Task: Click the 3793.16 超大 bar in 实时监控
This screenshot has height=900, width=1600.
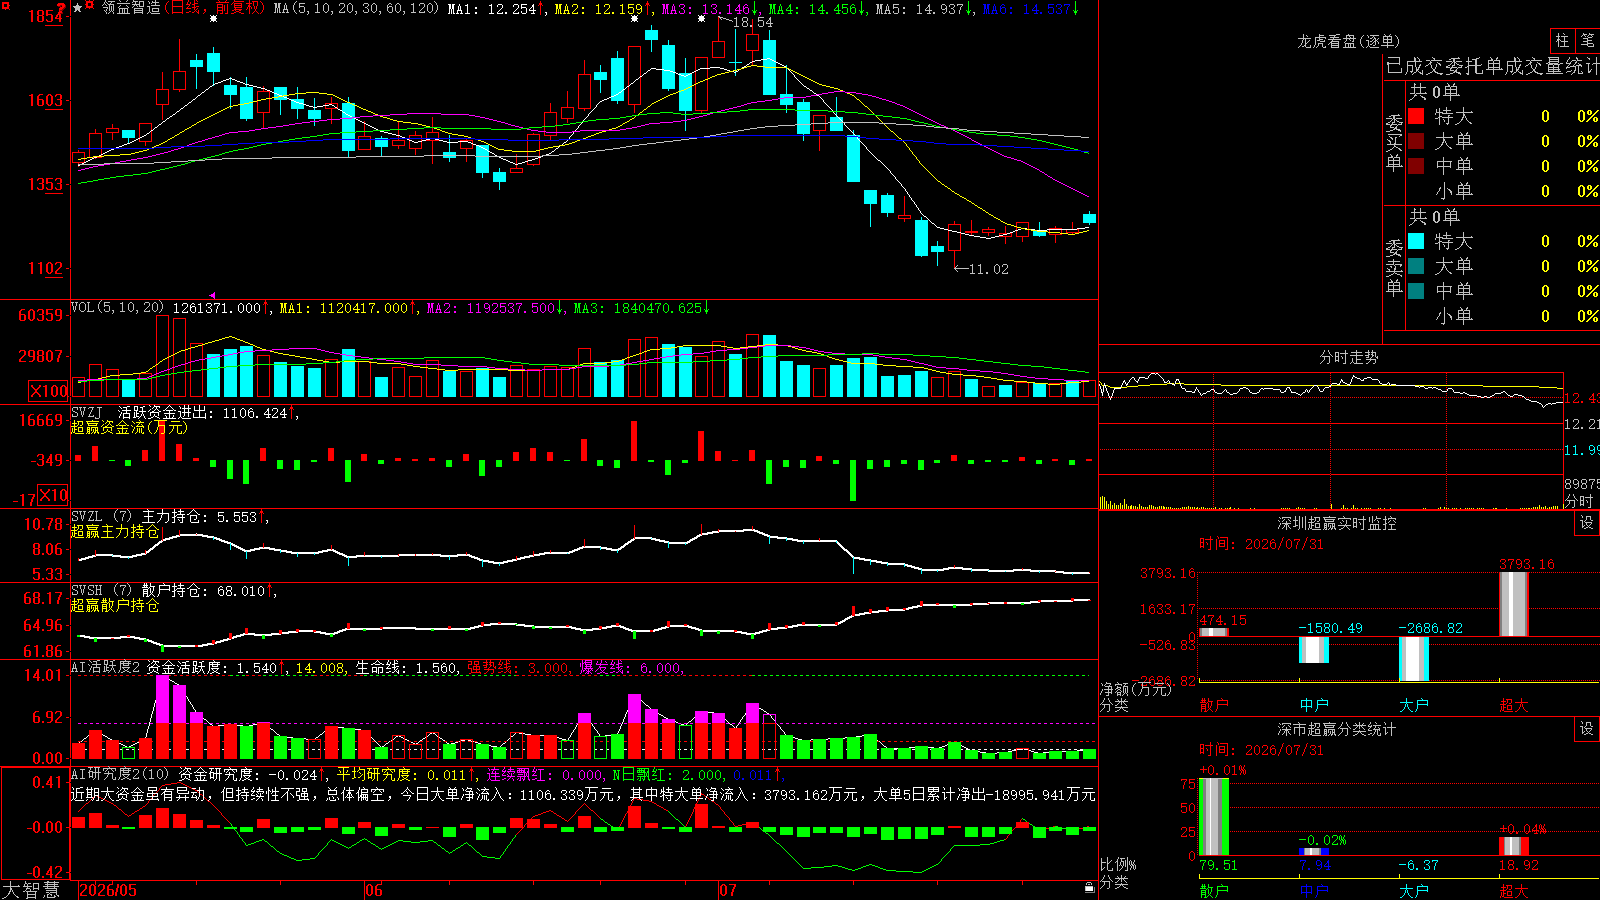Action: click(1514, 604)
